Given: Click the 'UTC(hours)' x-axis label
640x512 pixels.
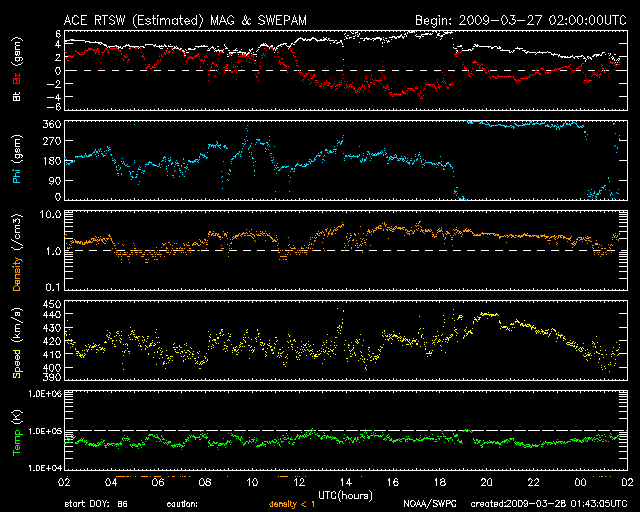Looking at the screenshot, I should coord(346,496).
